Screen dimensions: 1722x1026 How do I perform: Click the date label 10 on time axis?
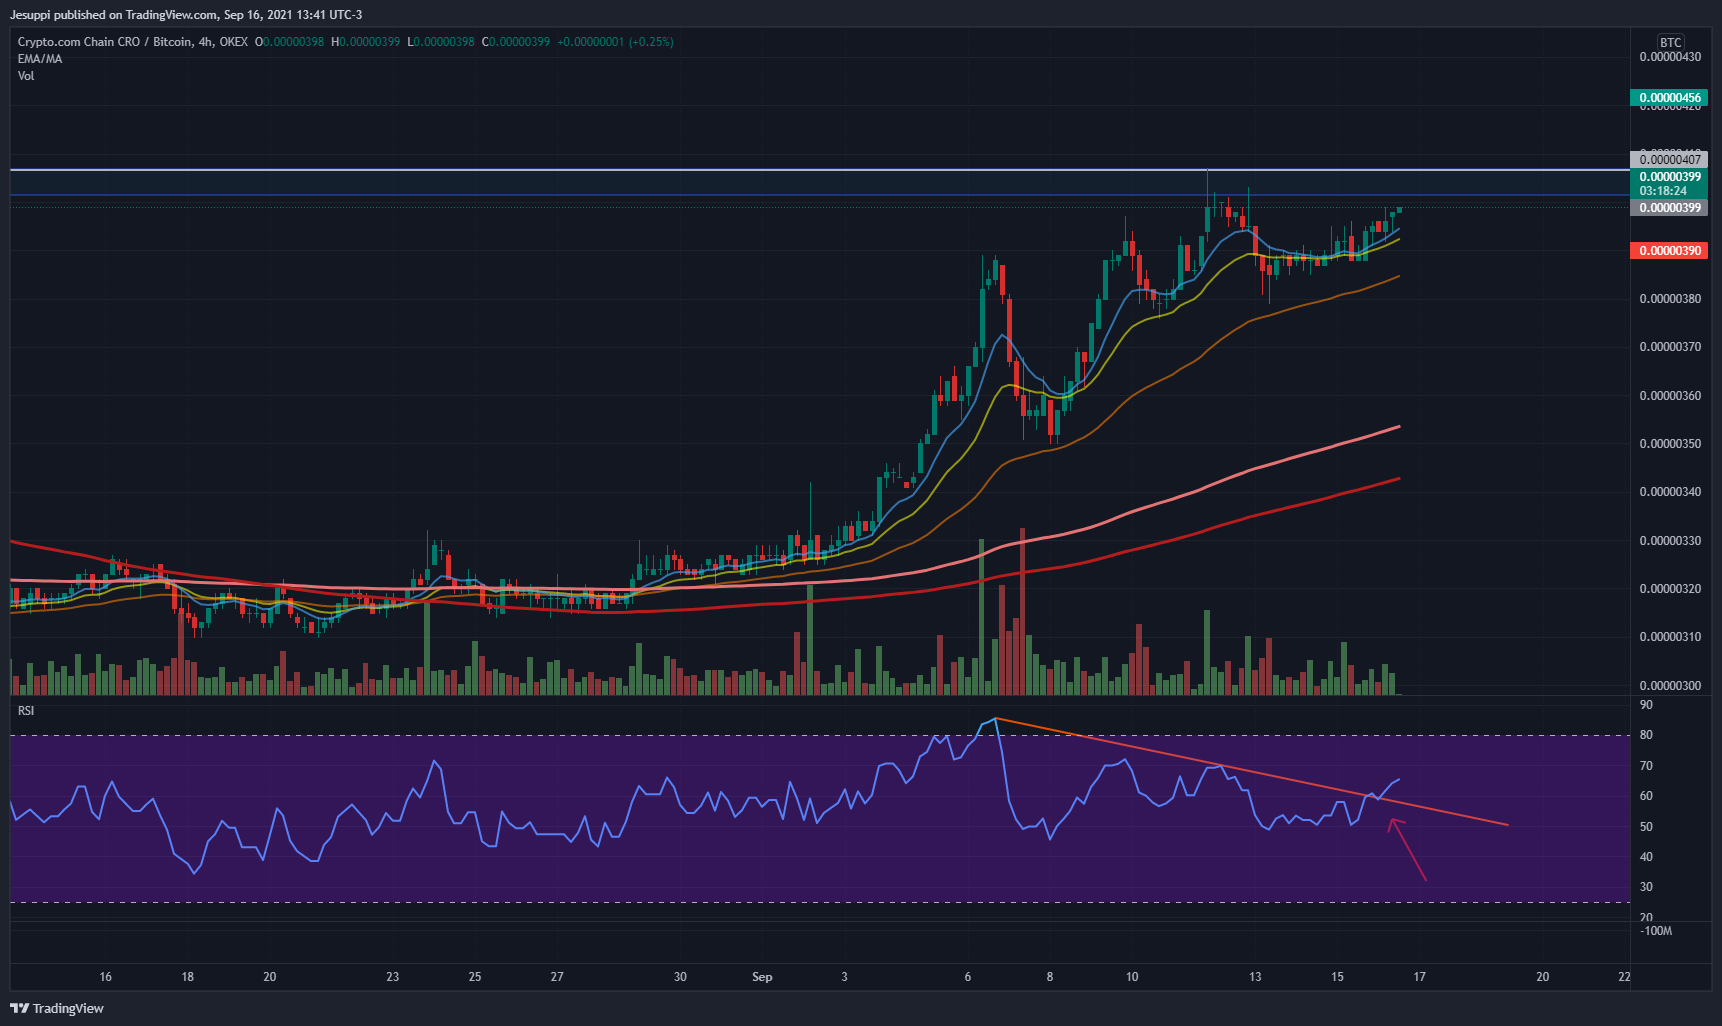click(x=1132, y=977)
